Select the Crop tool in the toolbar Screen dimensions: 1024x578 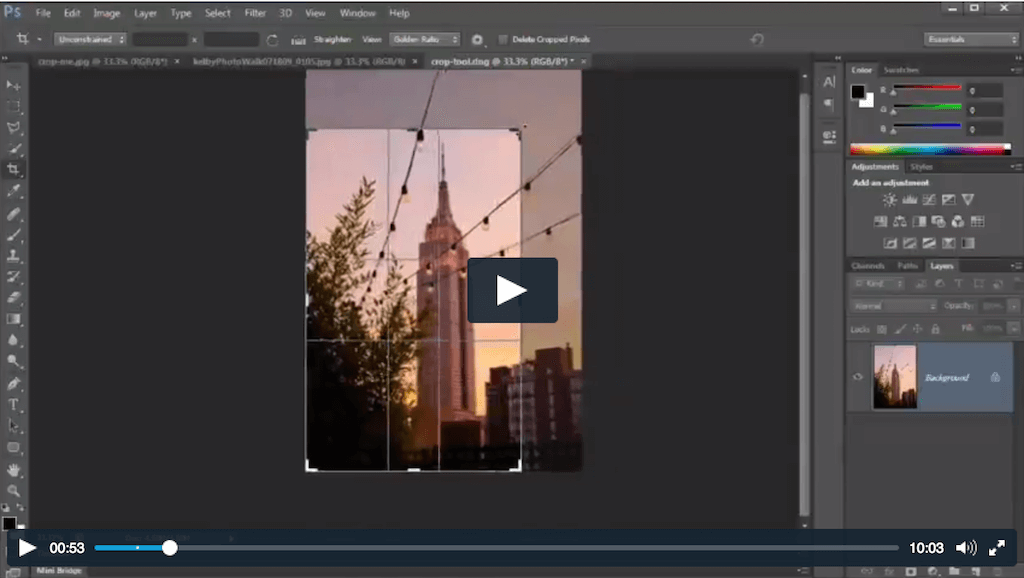[14, 166]
